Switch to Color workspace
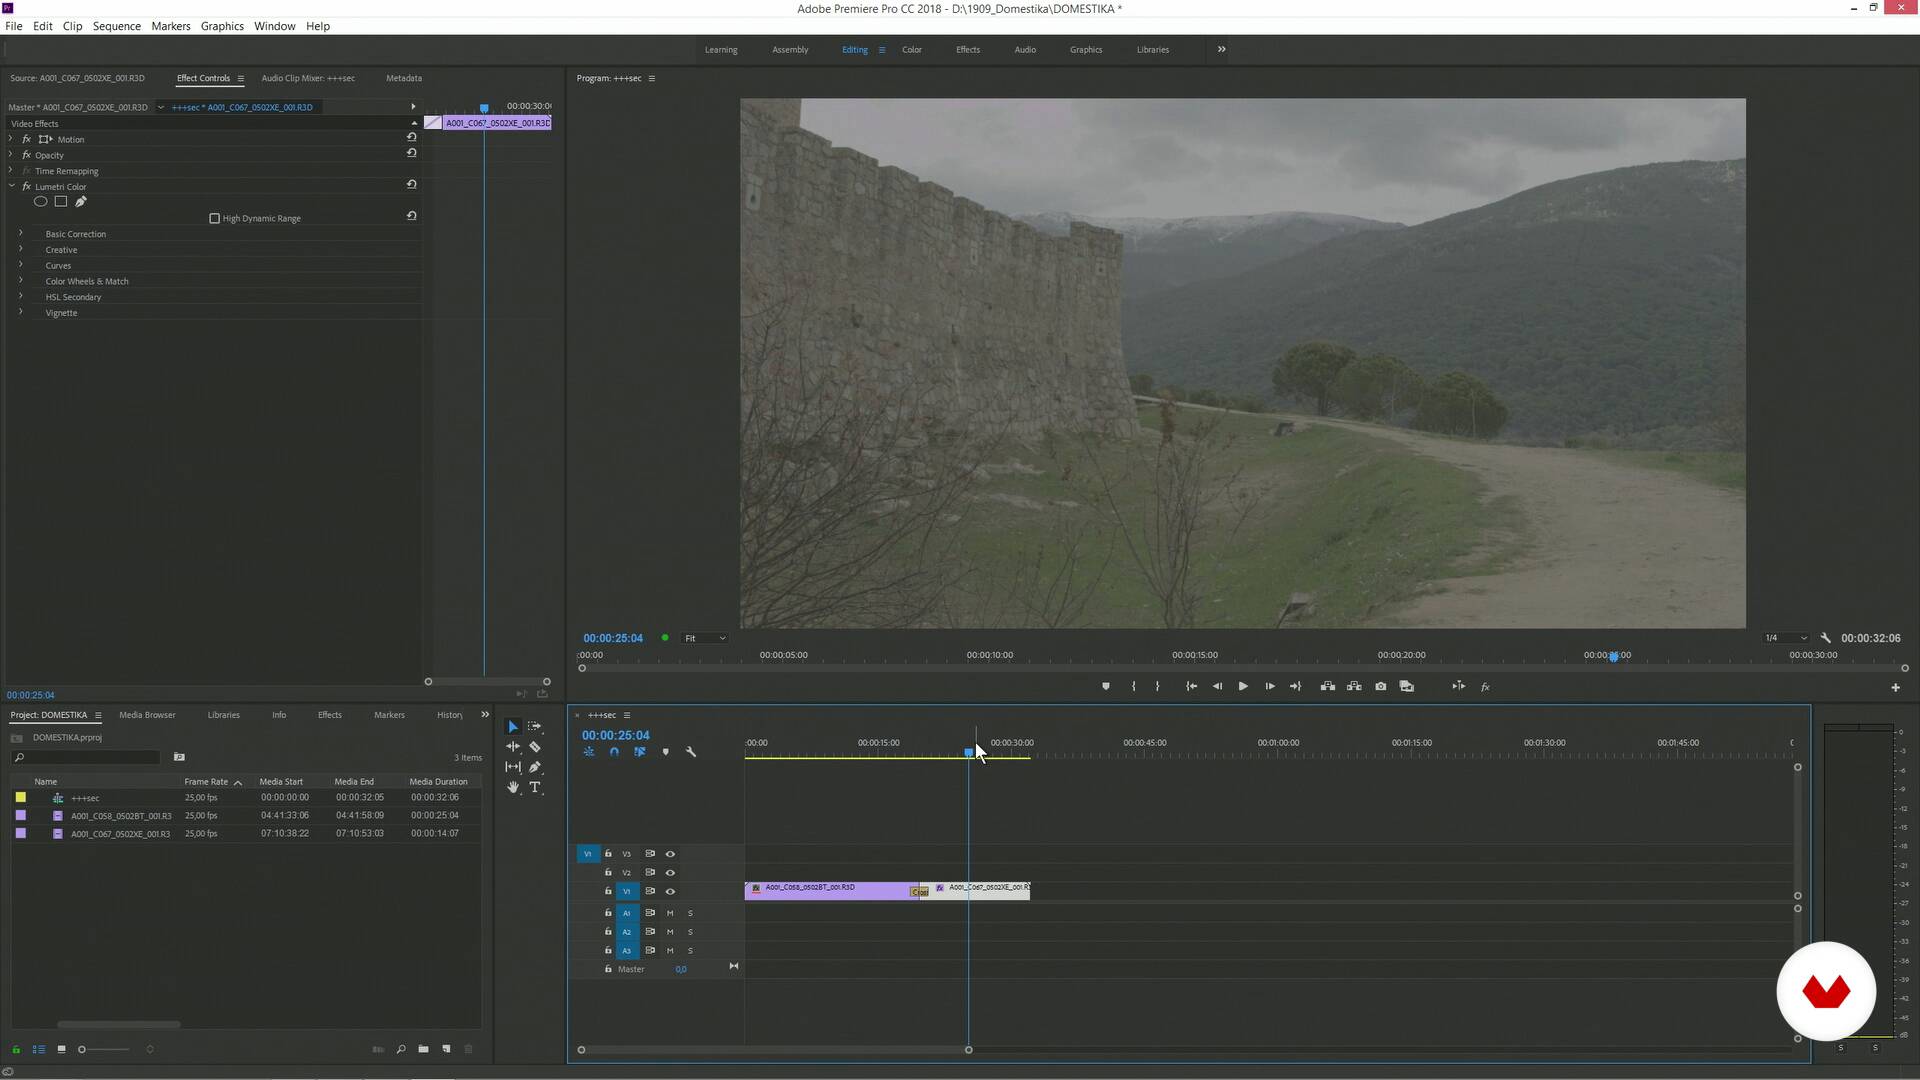The height and width of the screenshot is (1080, 1920). (x=912, y=49)
